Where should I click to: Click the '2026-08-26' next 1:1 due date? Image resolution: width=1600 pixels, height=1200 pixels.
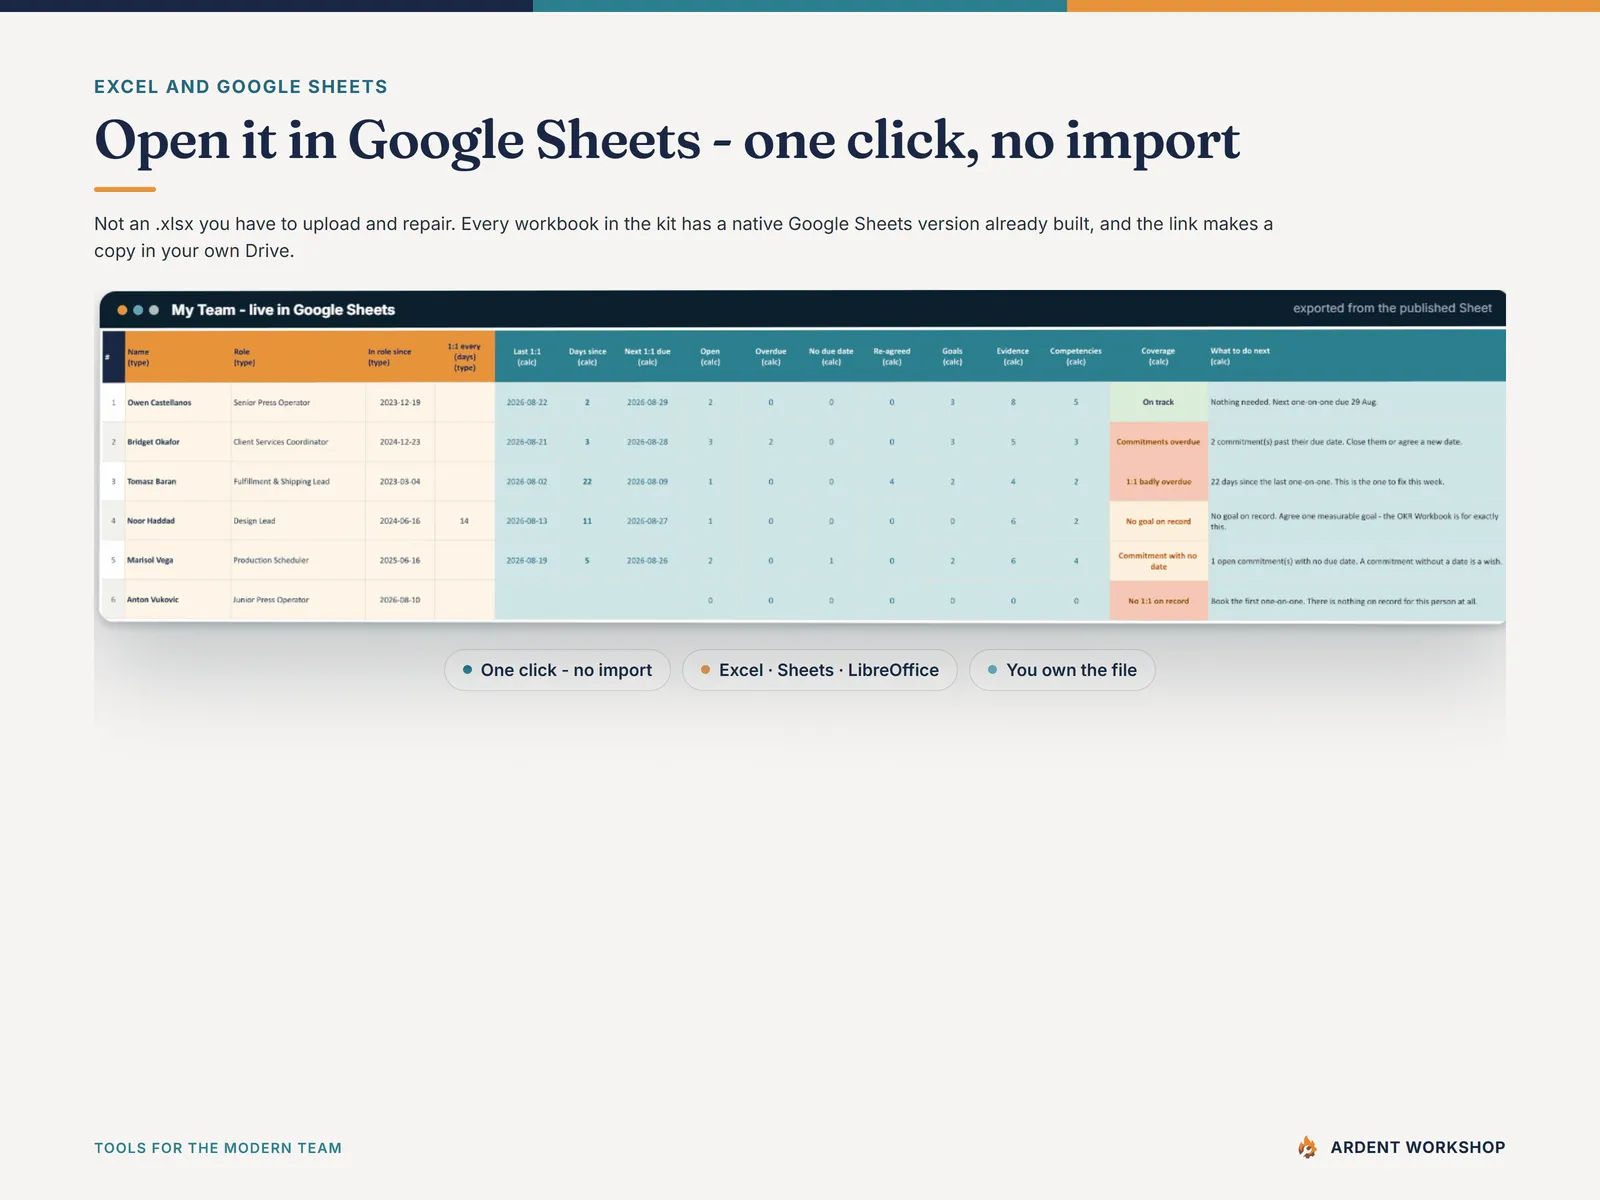click(x=647, y=561)
